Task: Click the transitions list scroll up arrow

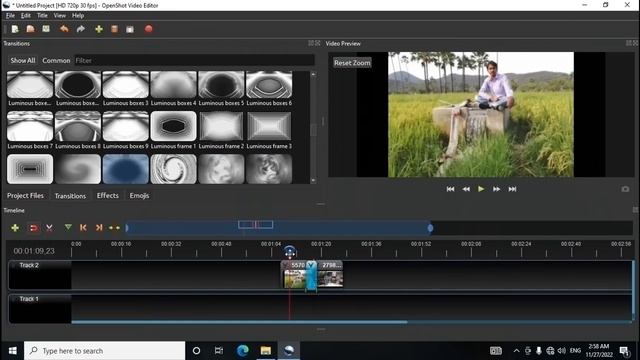Action: click(313, 74)
